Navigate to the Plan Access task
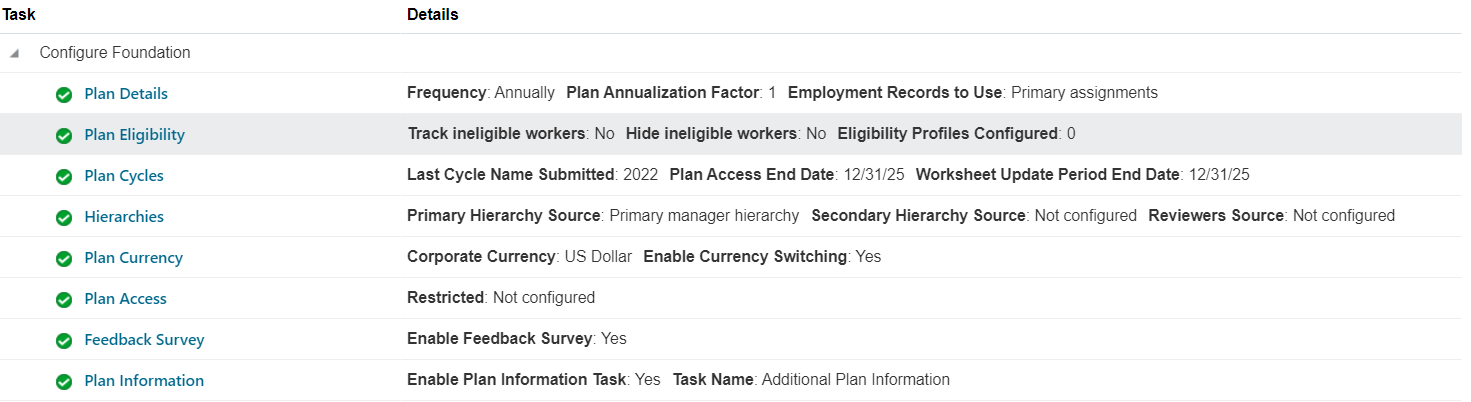This screenshot has width=1471, height=402. [x=125, y=299]
